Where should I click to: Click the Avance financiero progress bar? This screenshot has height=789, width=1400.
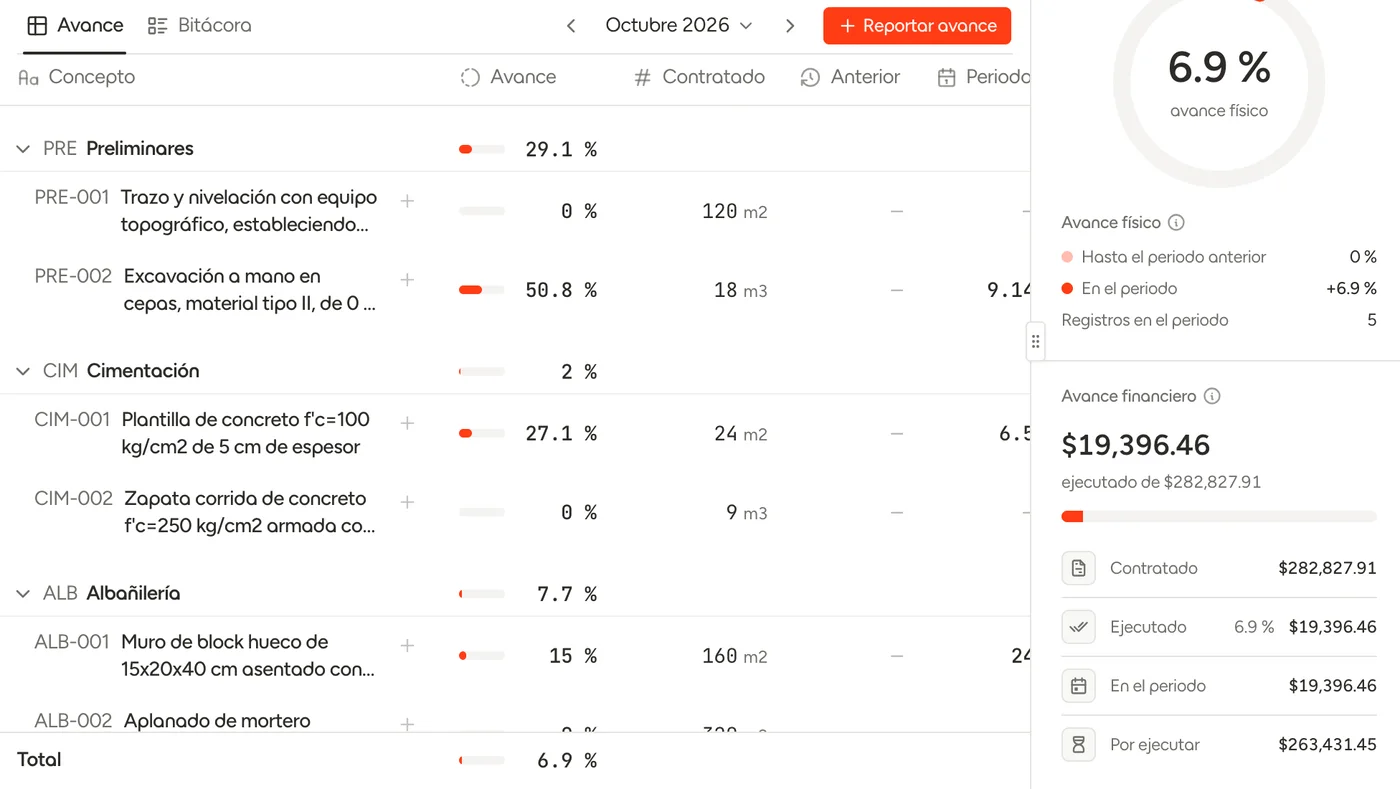(x=1219, y=517)
